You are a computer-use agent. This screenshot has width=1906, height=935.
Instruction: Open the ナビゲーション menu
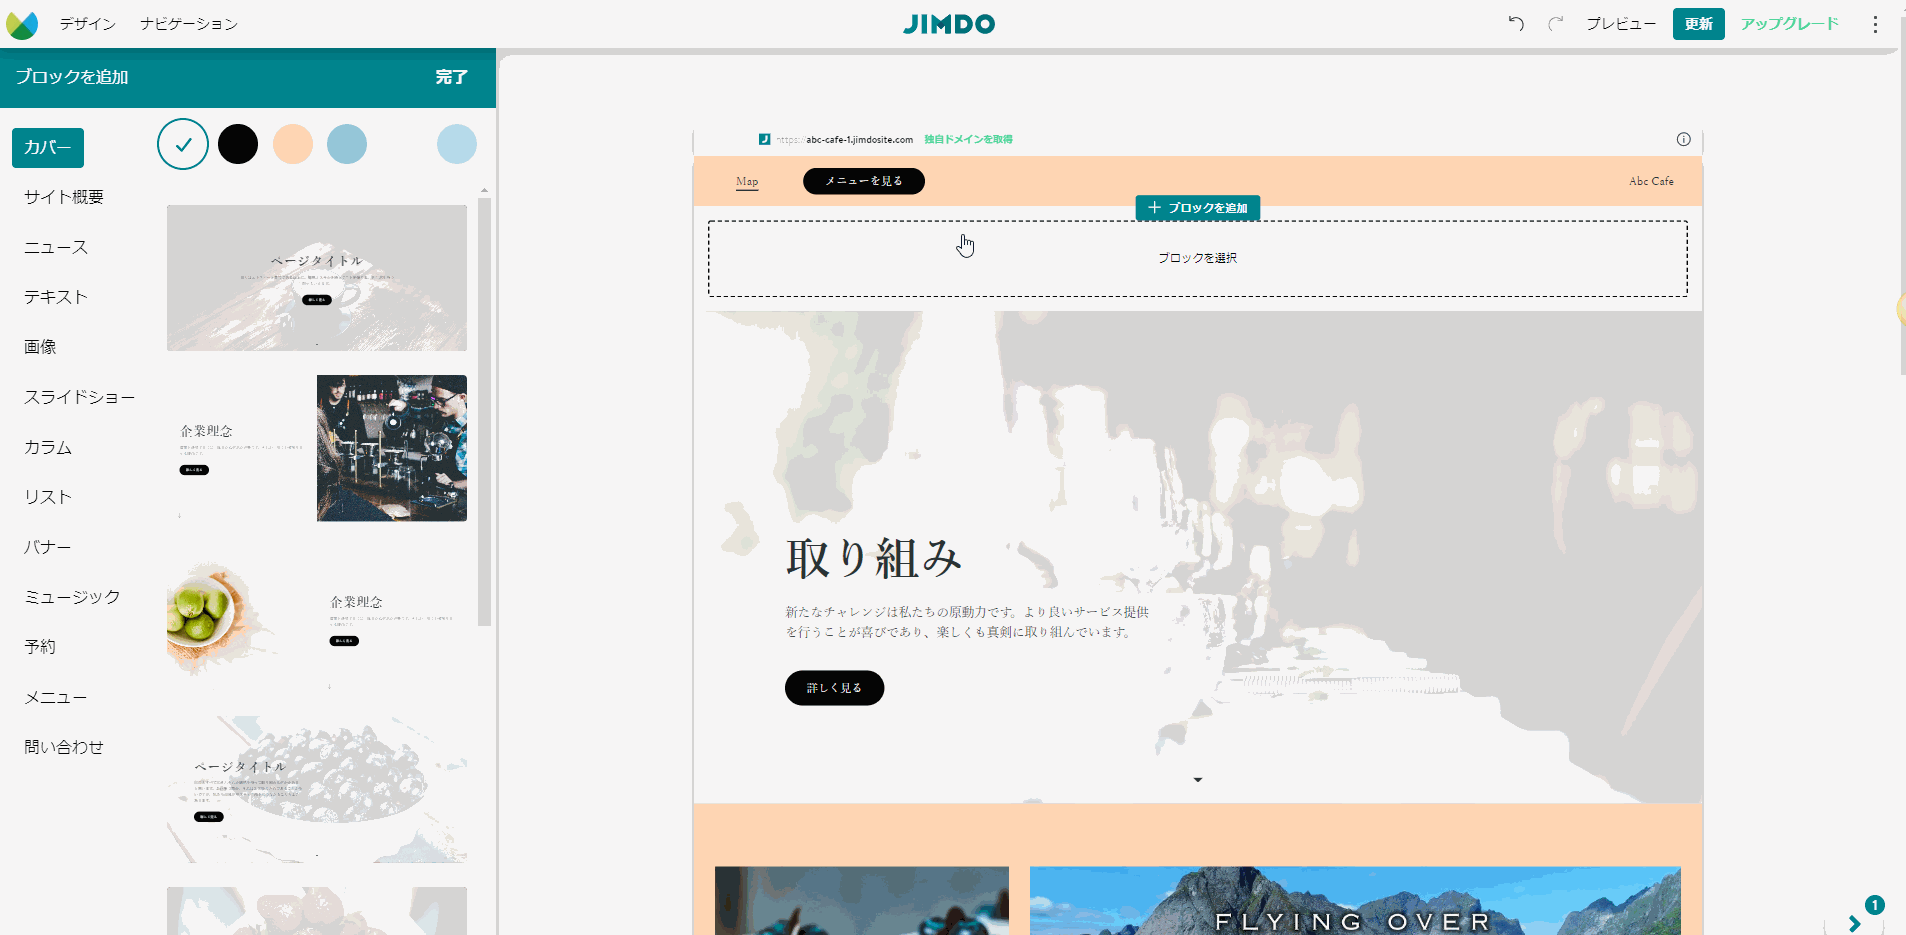point(189,24)
